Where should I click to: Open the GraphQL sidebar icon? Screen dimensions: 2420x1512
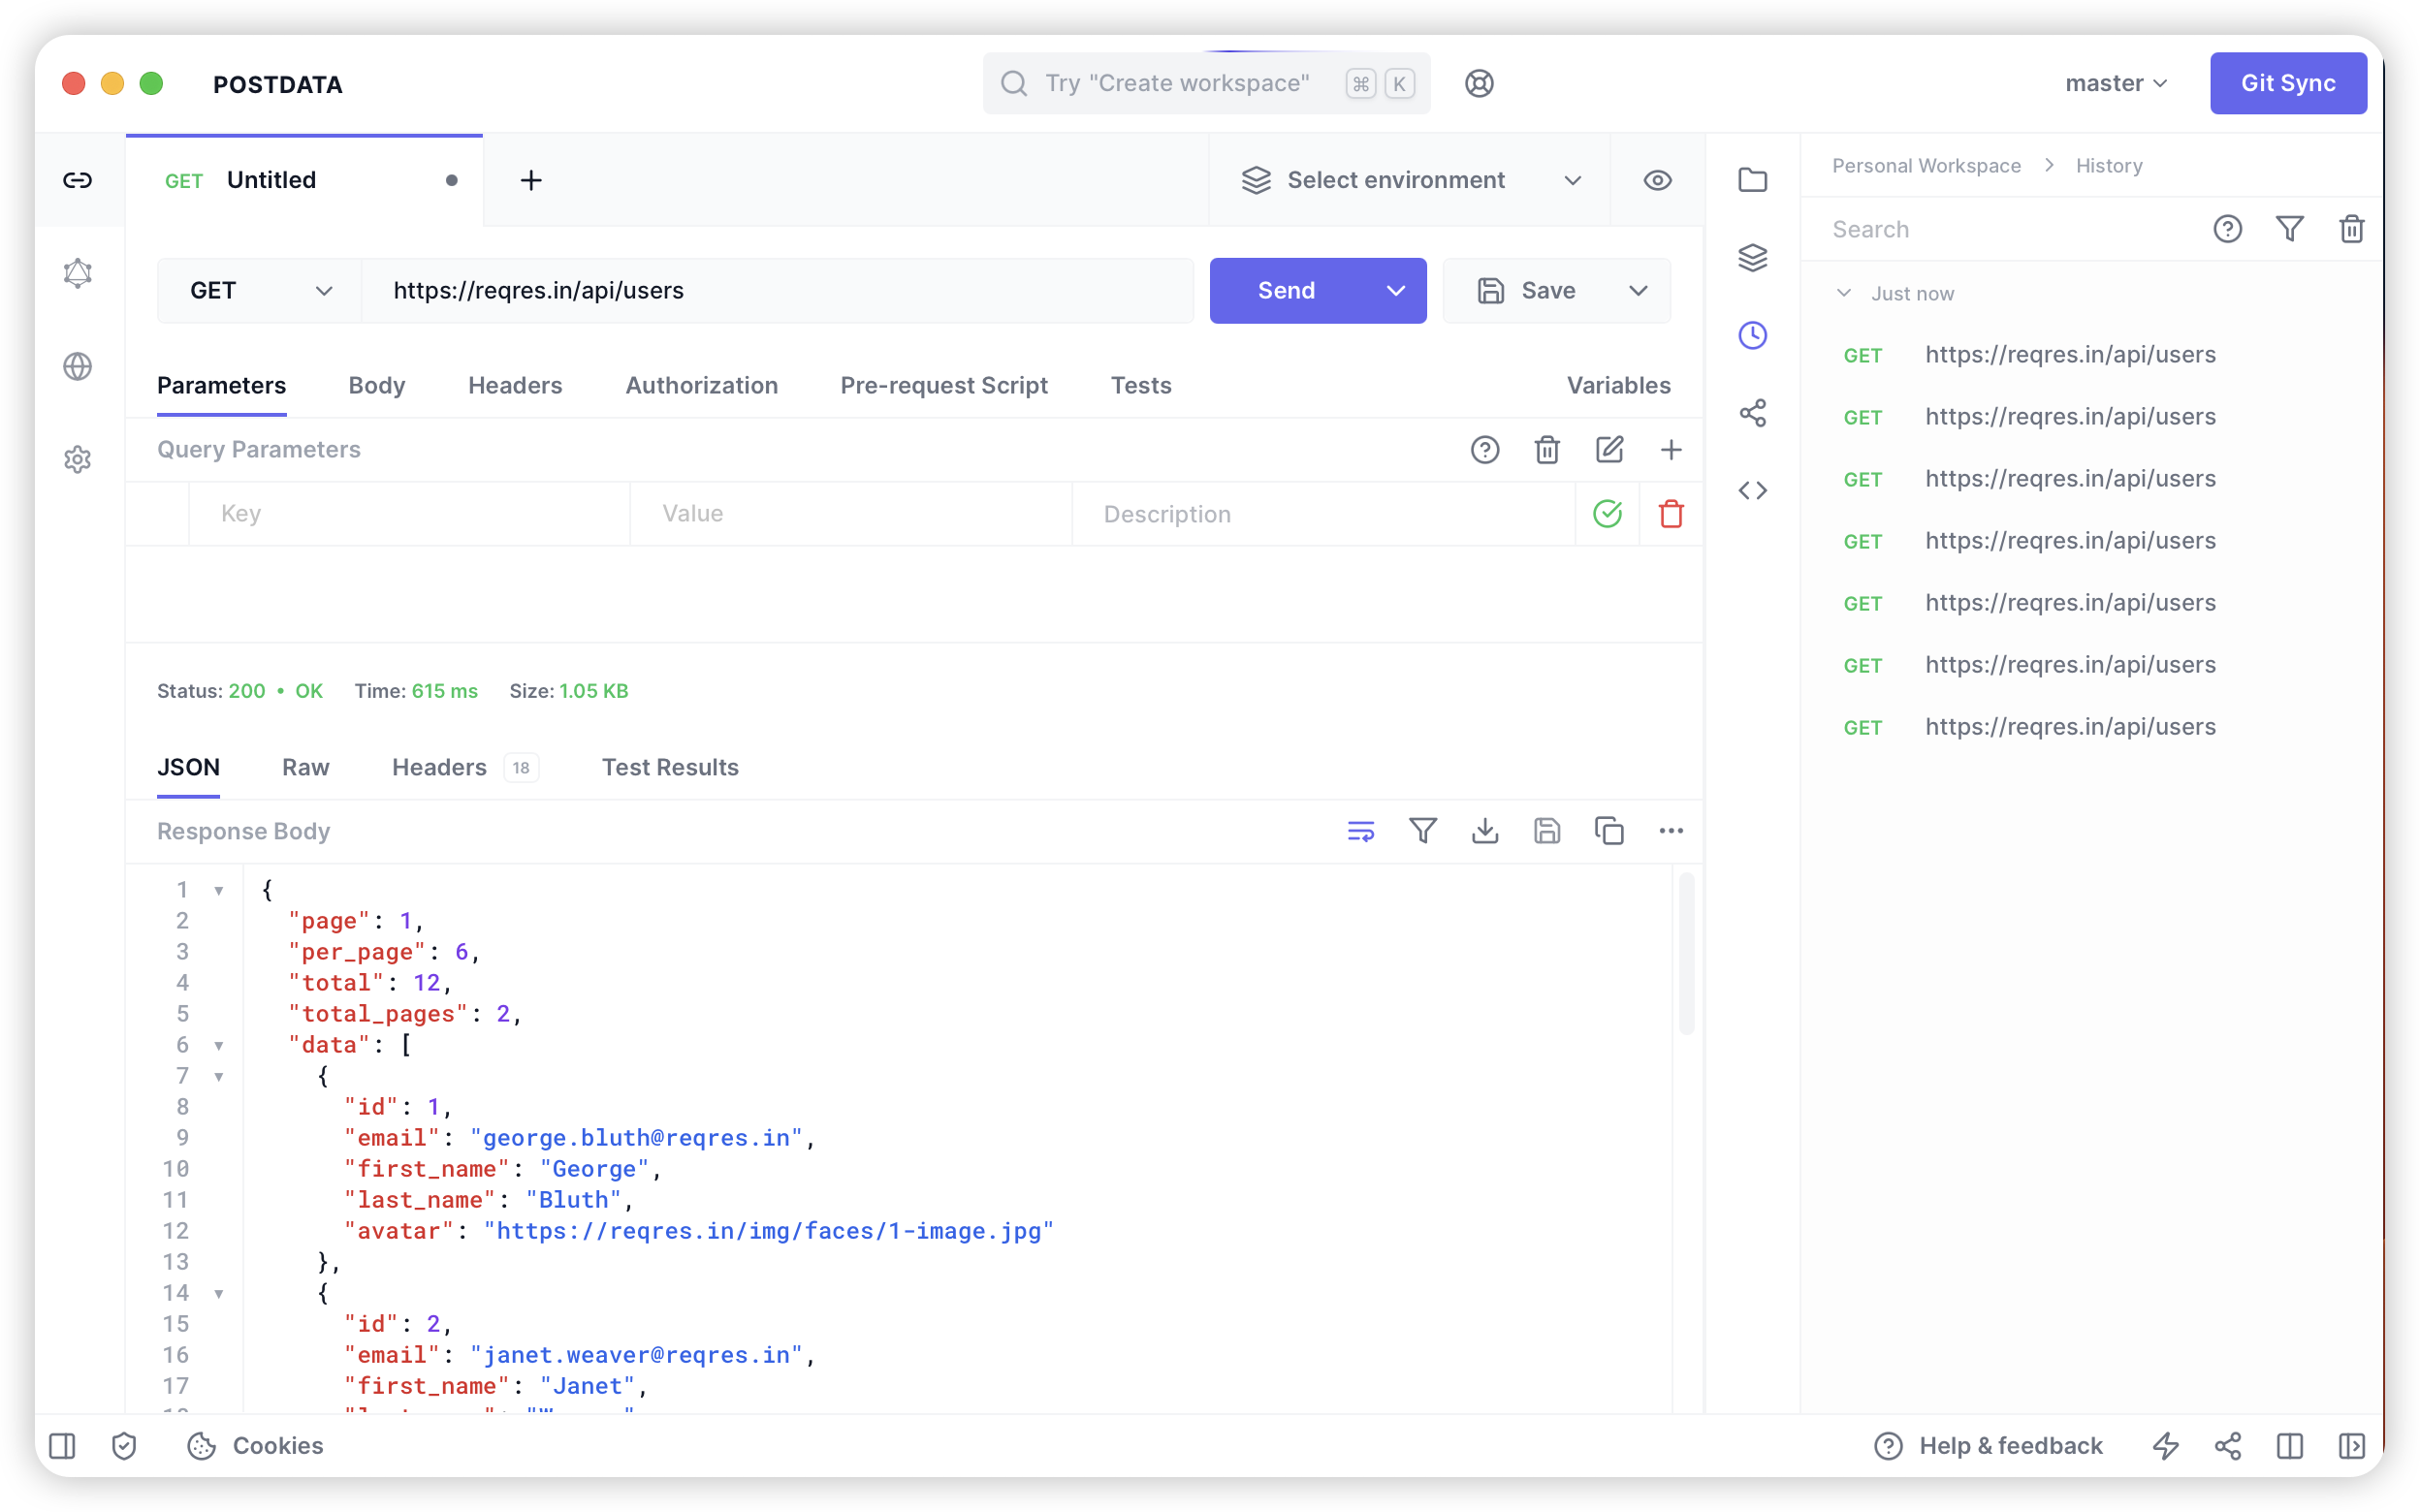(77, 273)
